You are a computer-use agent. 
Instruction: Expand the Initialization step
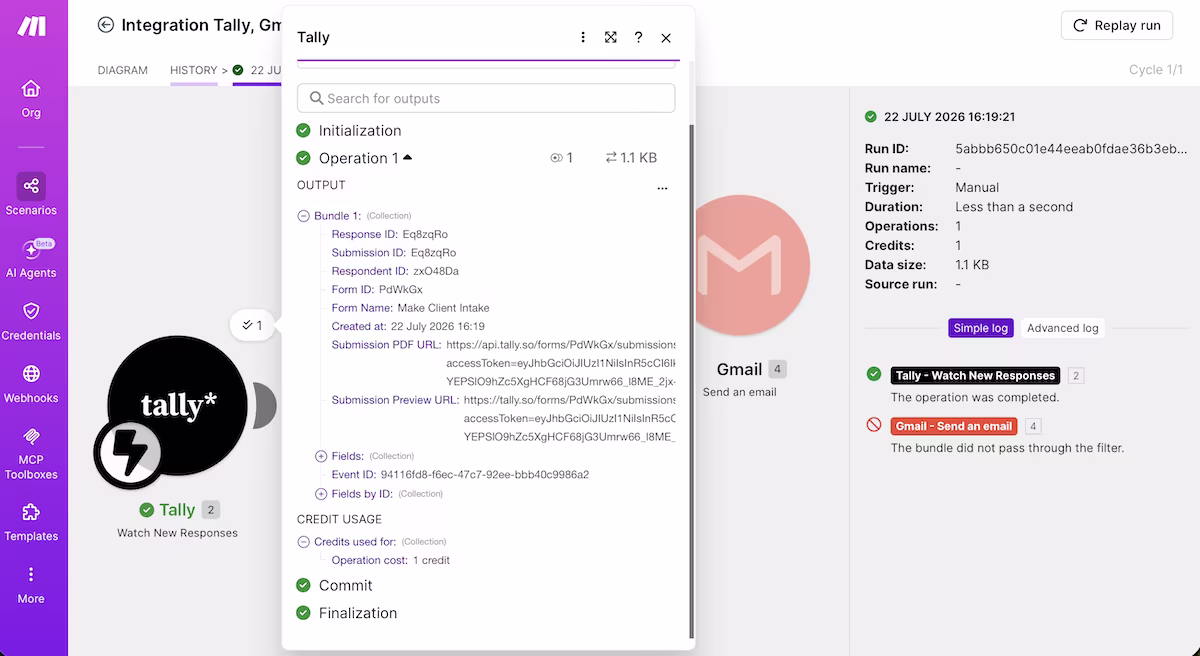pos(360,131)
